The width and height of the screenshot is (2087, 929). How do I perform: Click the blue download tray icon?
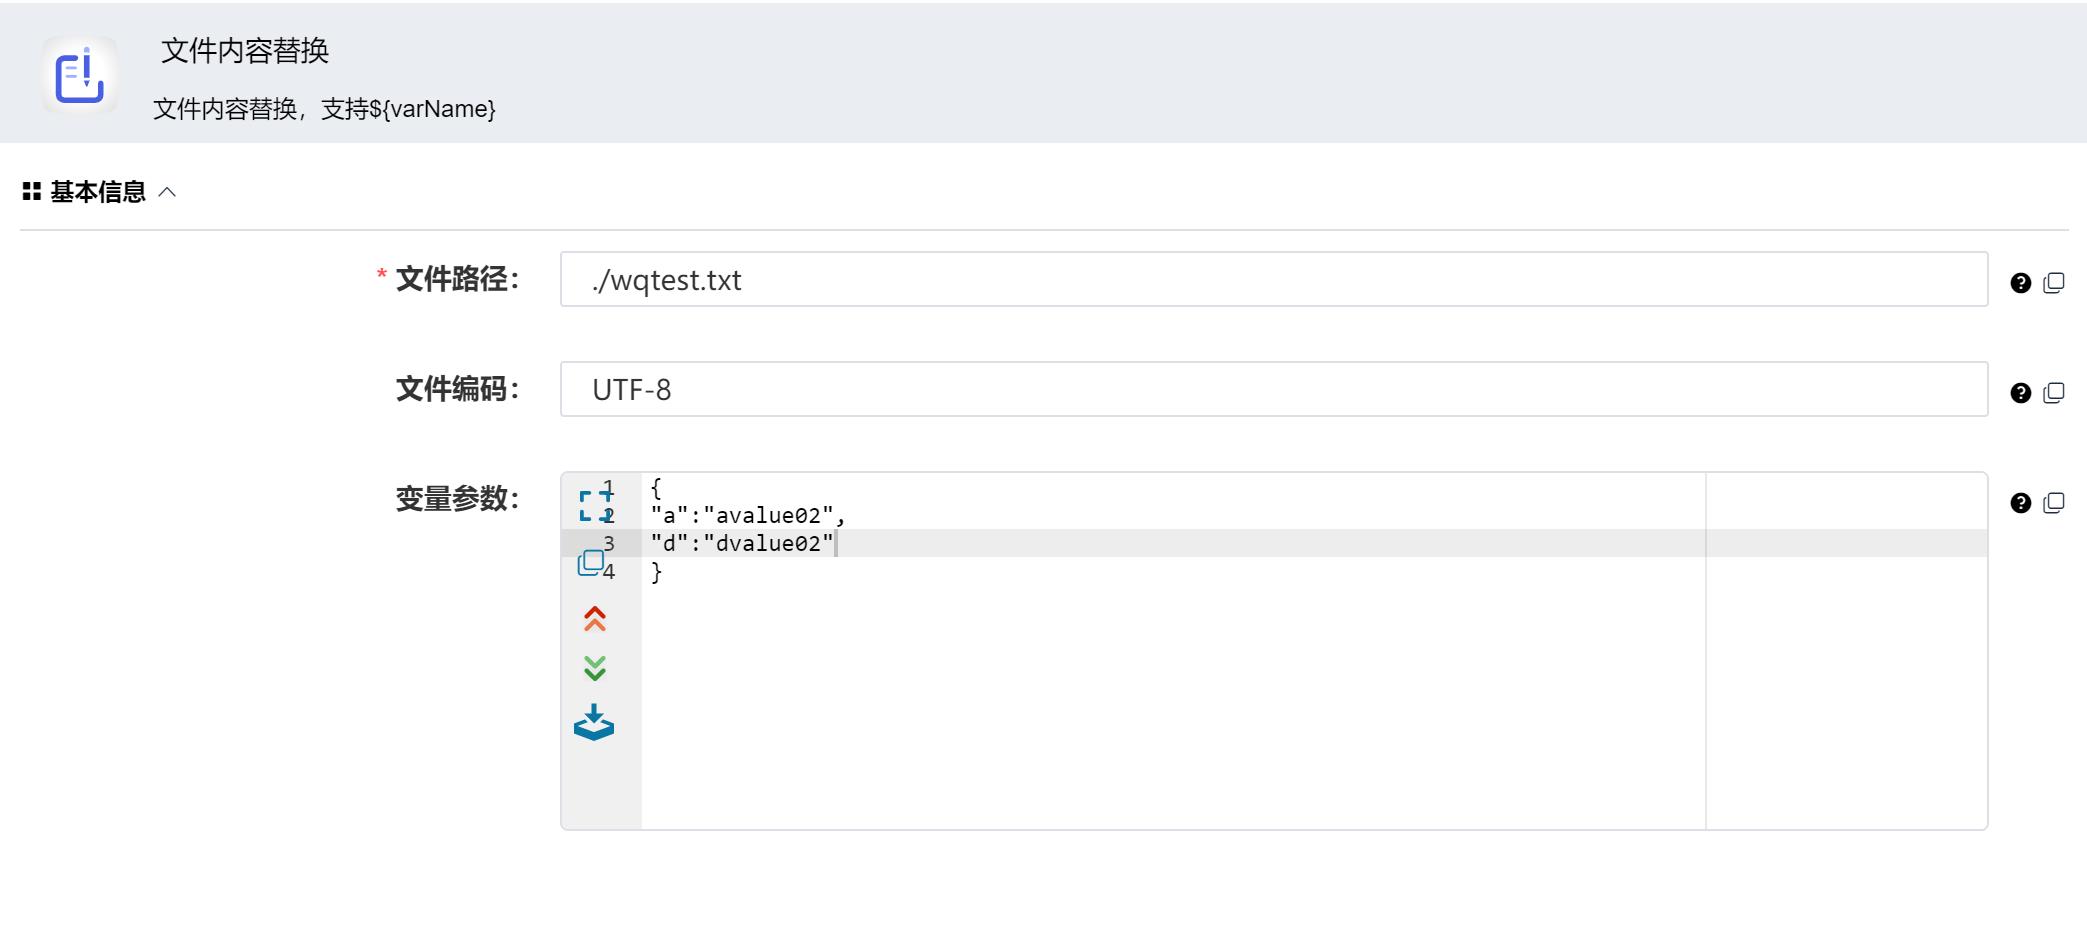[594, 722]
